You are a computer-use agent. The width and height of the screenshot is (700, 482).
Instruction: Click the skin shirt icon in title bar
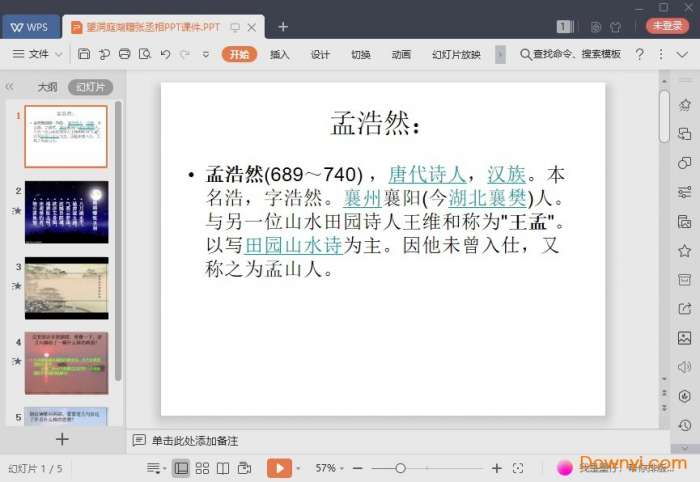click(616, 27)
